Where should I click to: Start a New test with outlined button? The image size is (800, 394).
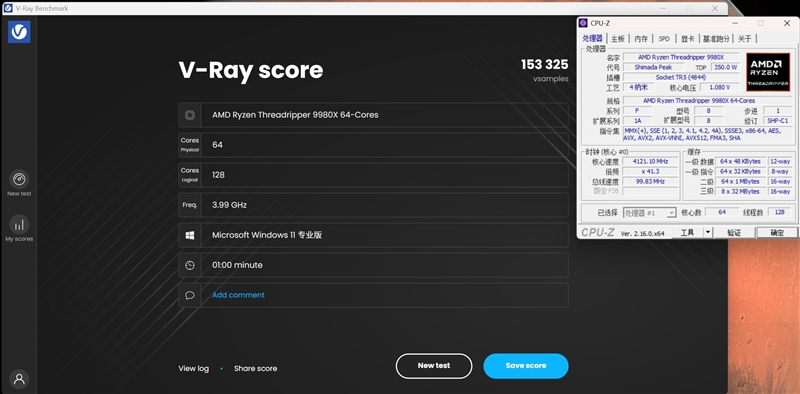(x=434, y=366)
